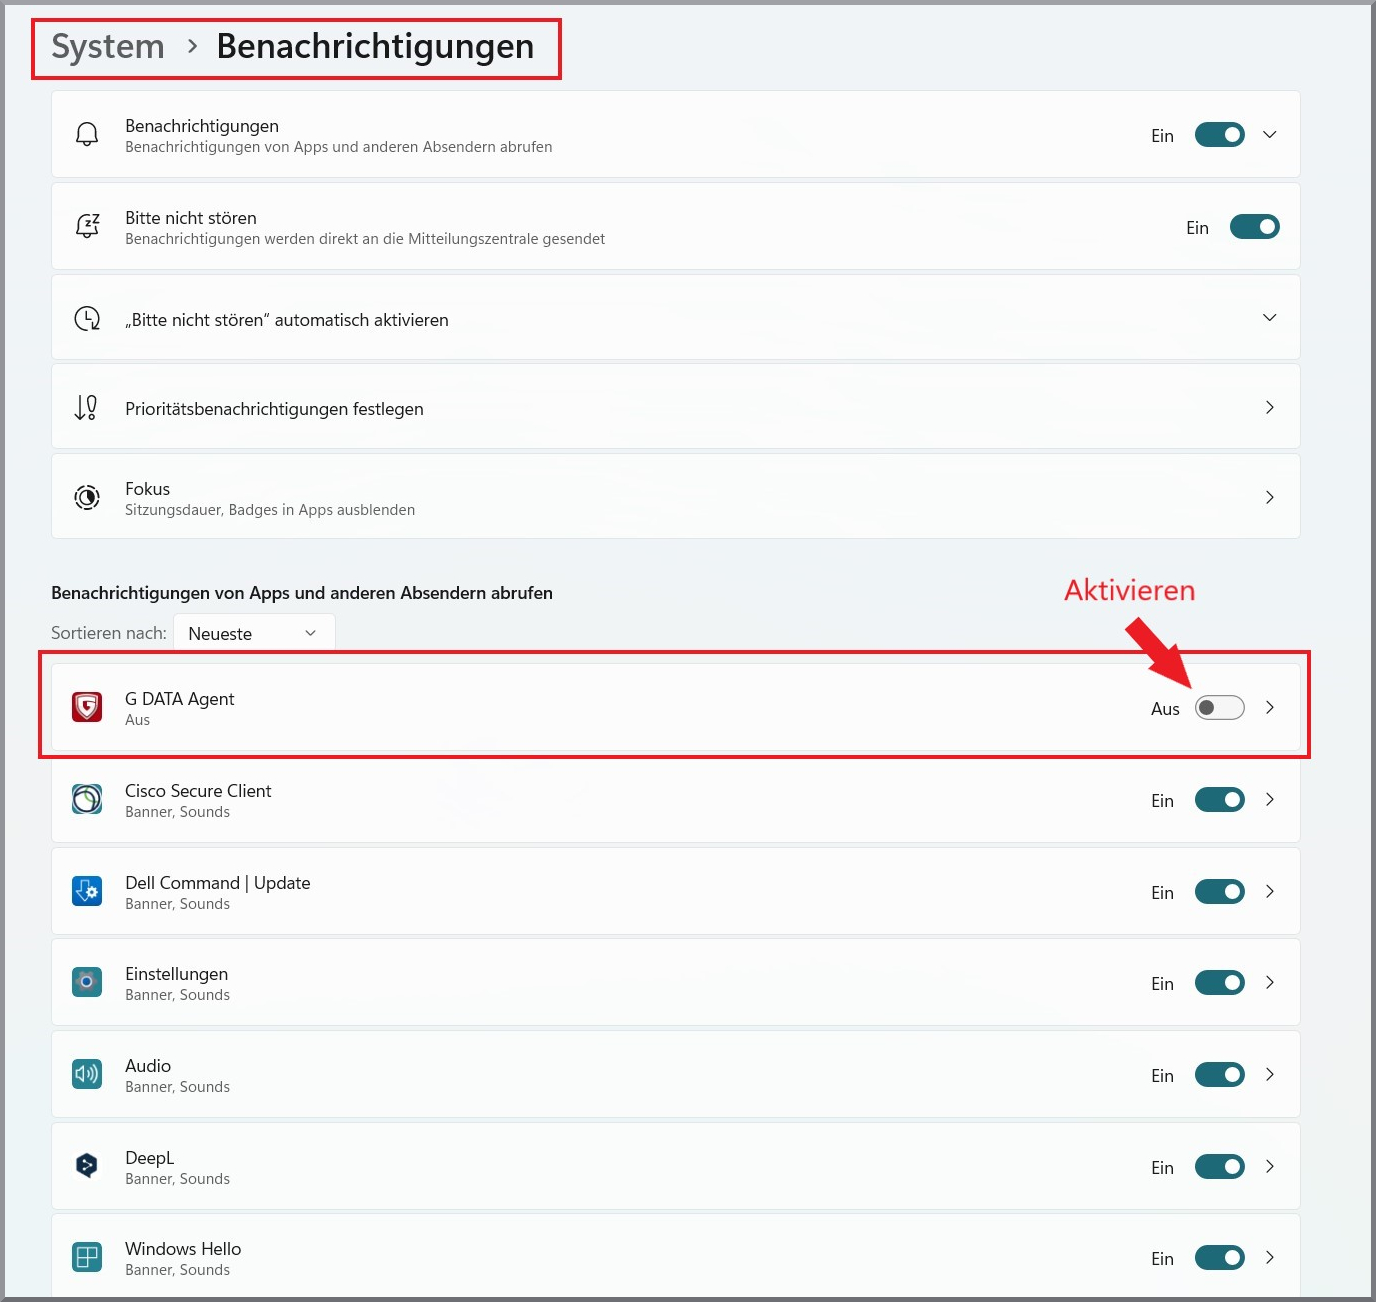This screenshot has height=1302, width=1376.
Task: Click the Bitte nicht stören snooze bell icon
Action: pyautogui.click(x=87, y=226)
